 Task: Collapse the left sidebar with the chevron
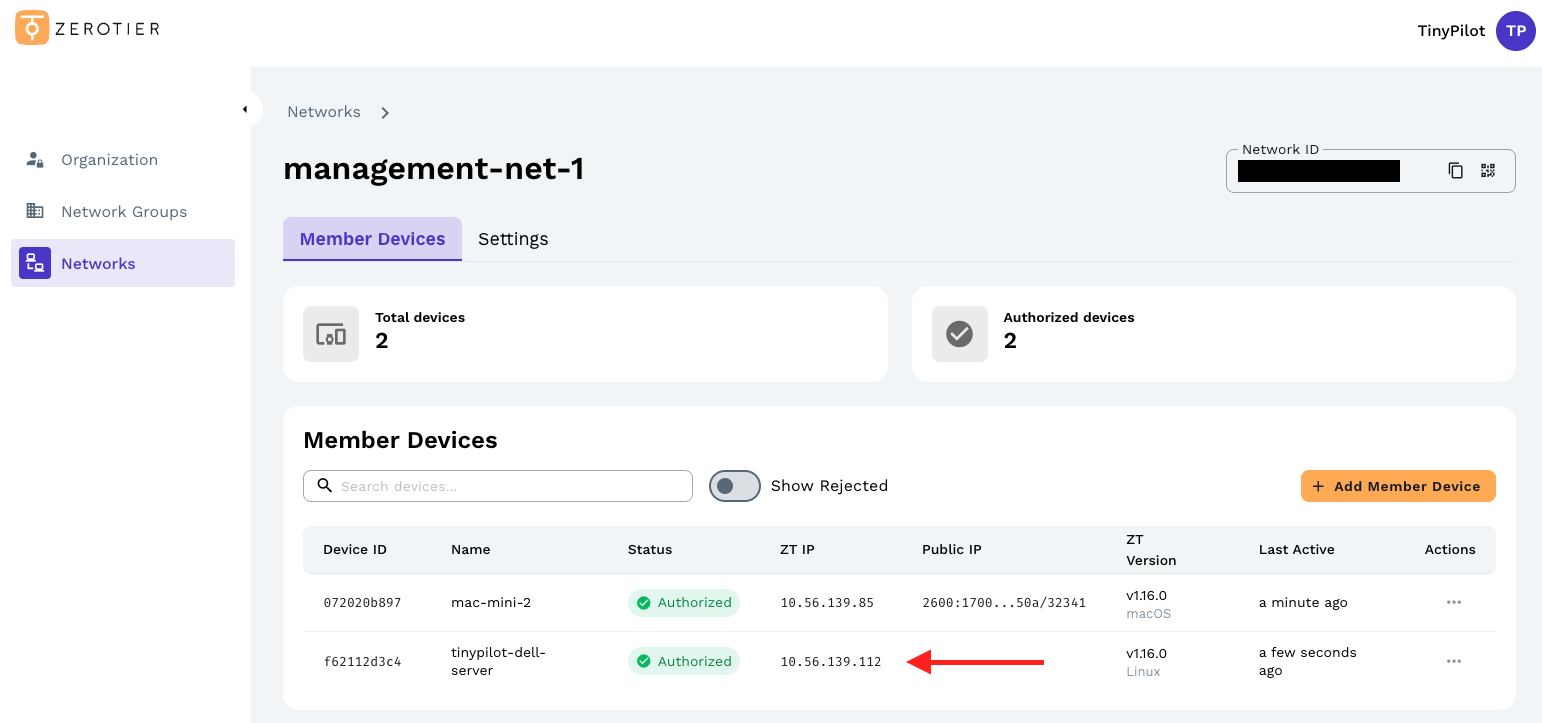point(247,108)
